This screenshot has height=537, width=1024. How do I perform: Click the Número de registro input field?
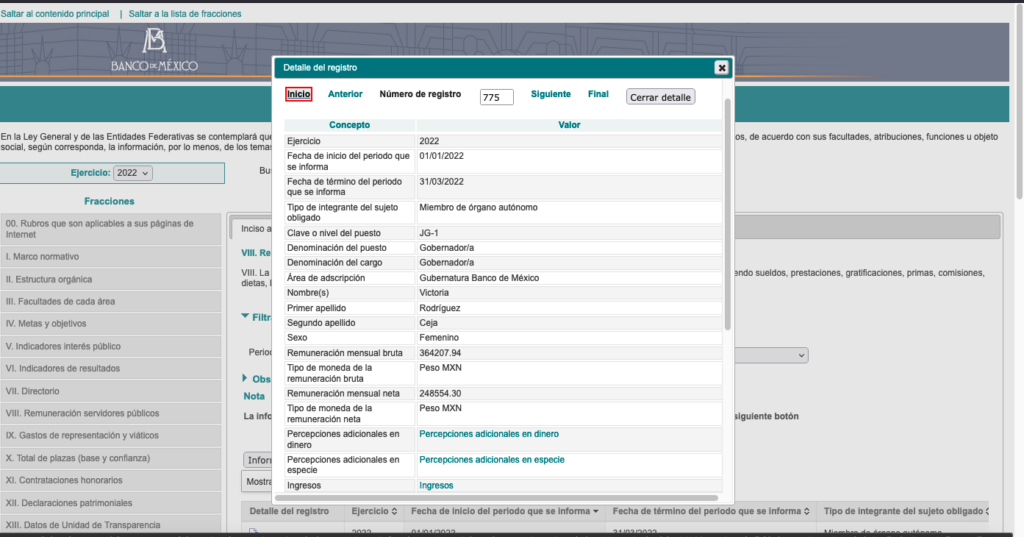(496, 97)
